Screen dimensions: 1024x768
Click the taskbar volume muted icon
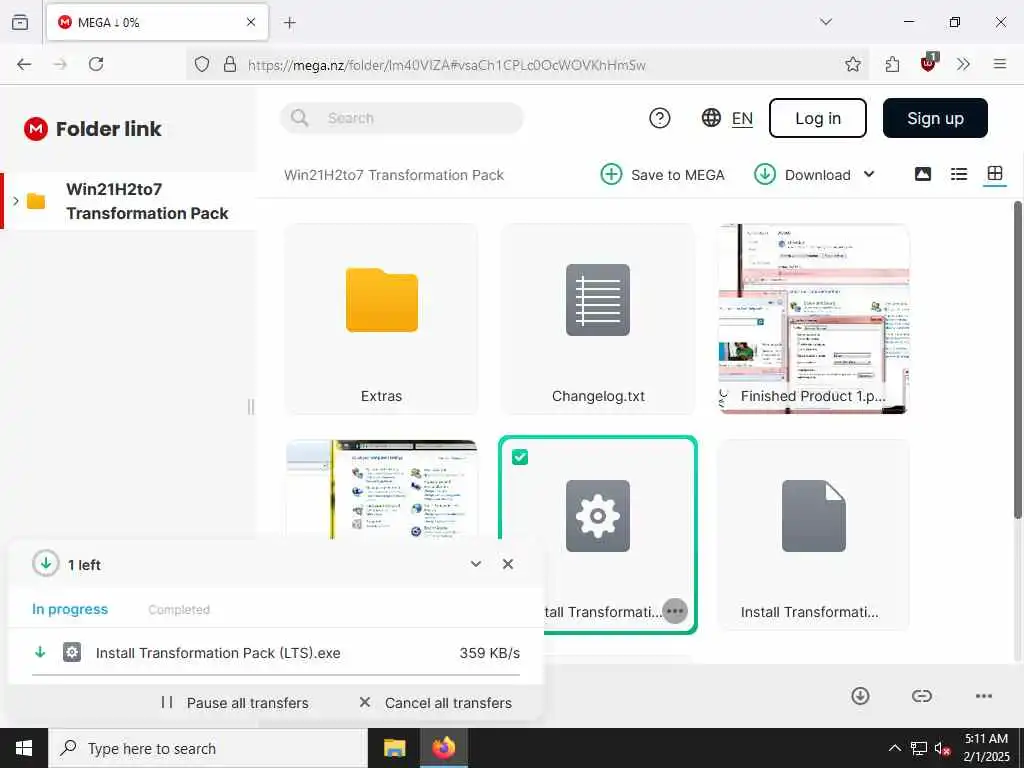click(941, 748)
